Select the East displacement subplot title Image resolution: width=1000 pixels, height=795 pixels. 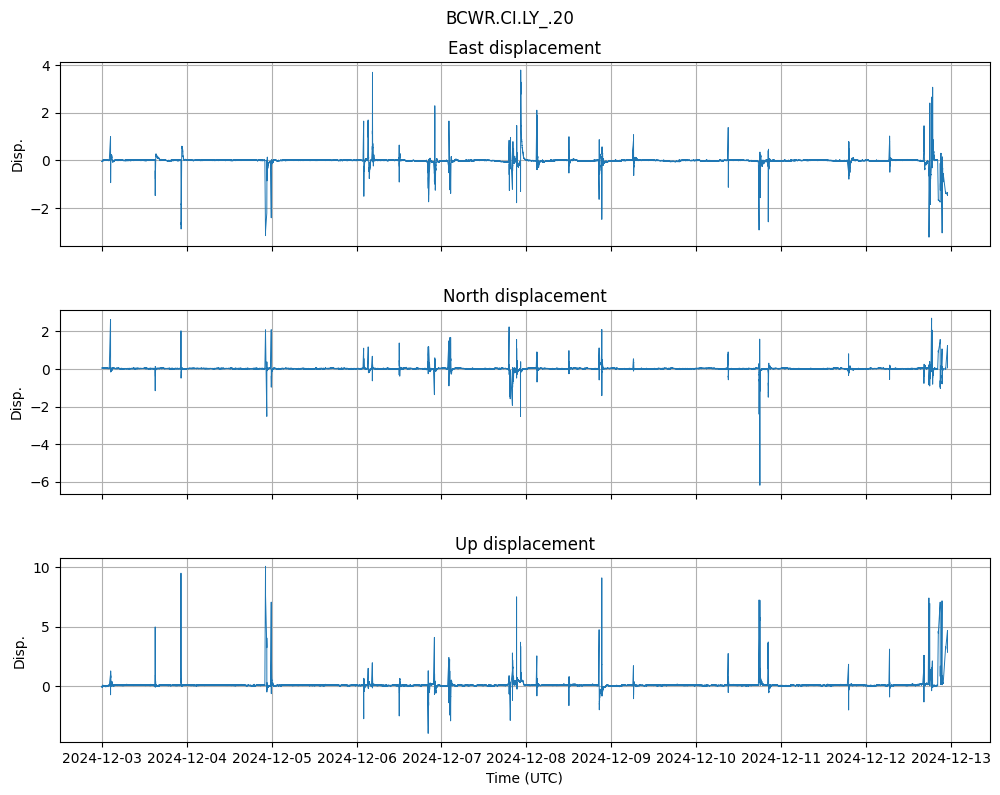[524, 48]
